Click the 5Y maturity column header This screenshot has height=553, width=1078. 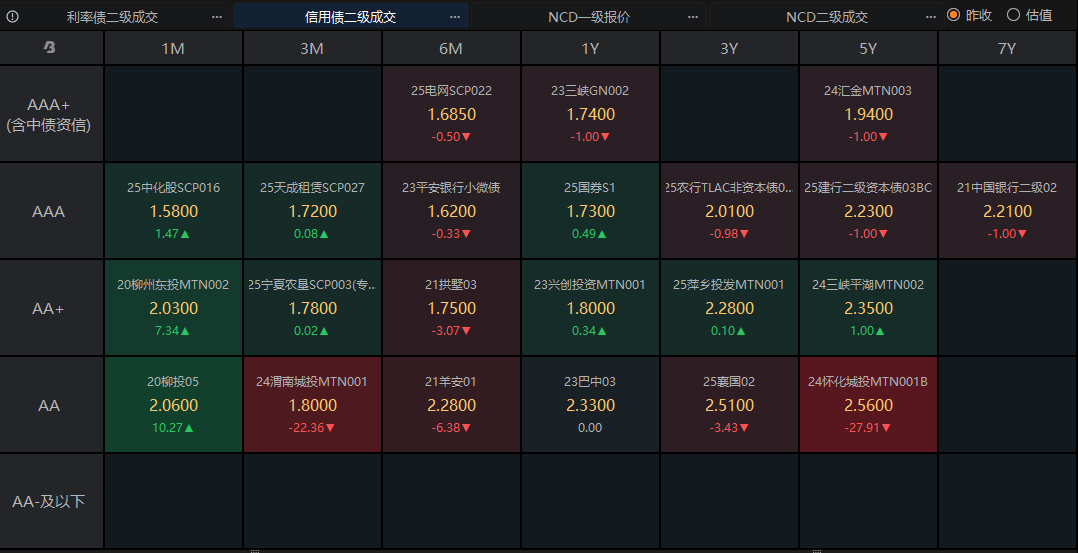[868, 48]
